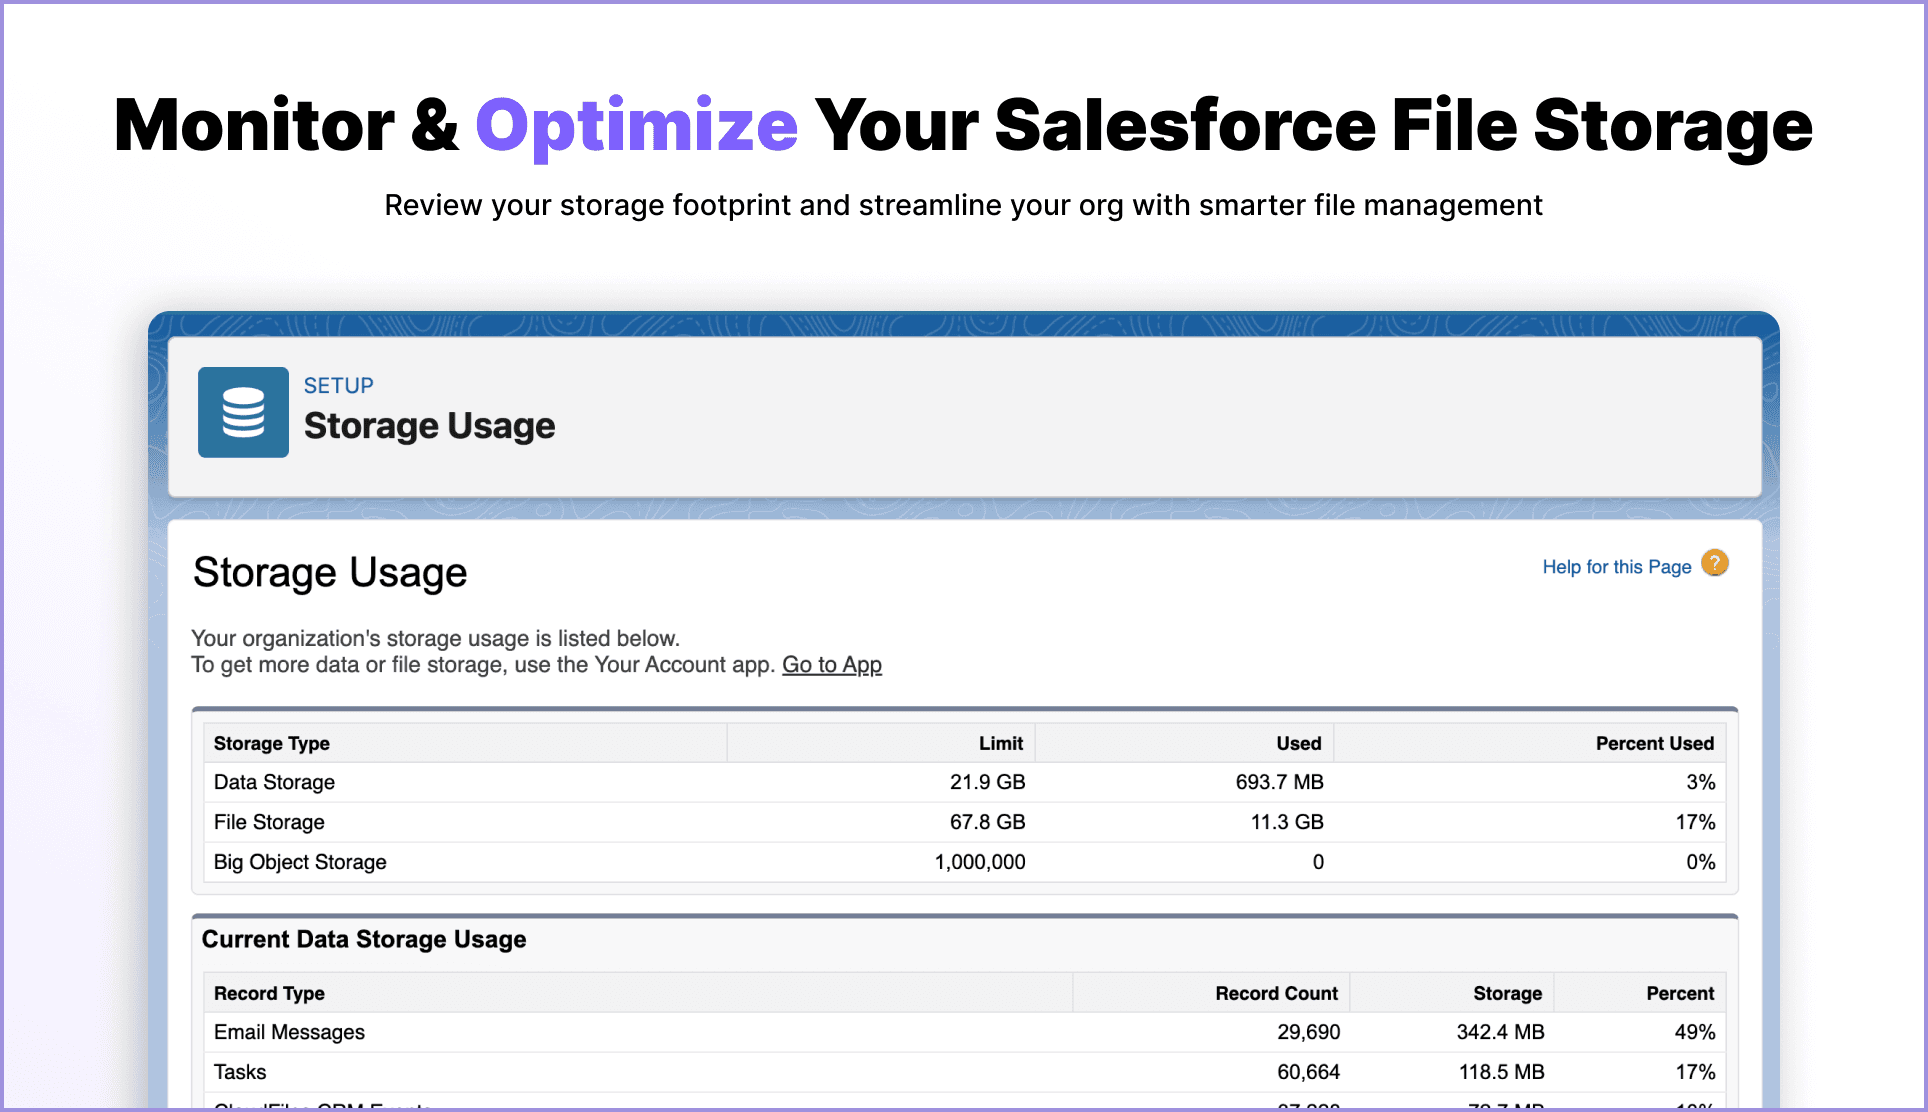
Task: Select the File Storage row
Action: (x=268, y=822)
